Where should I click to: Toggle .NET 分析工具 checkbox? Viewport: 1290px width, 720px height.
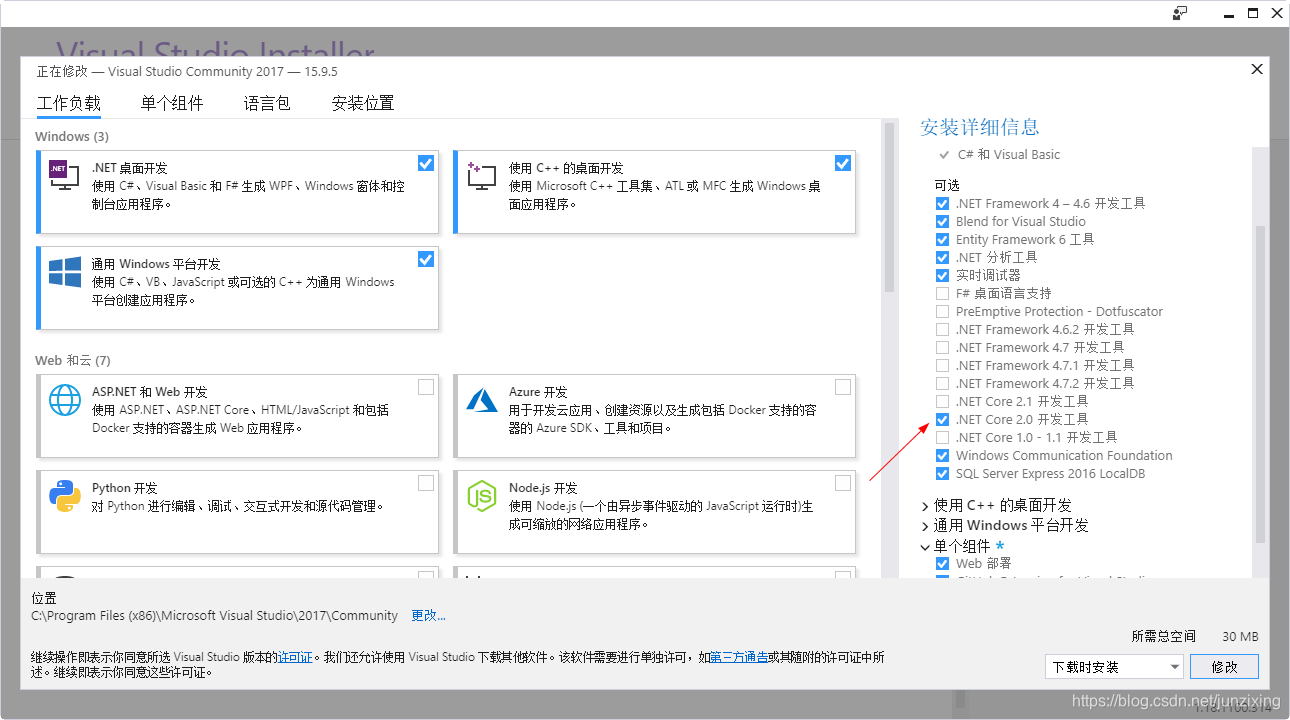pos(942,257)
